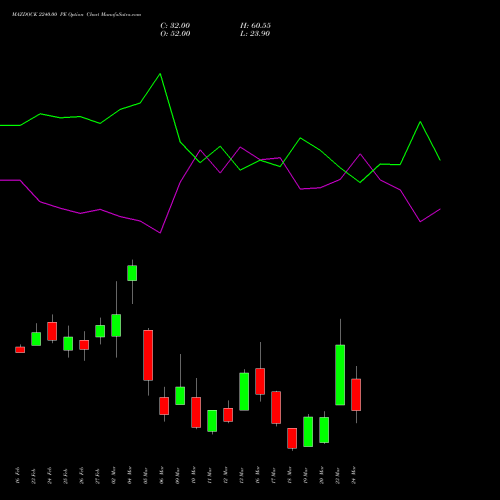Select the tall red candlestick above 05 Mar
Viewport: 500px width, 500px height.
[x=148, y=355]
